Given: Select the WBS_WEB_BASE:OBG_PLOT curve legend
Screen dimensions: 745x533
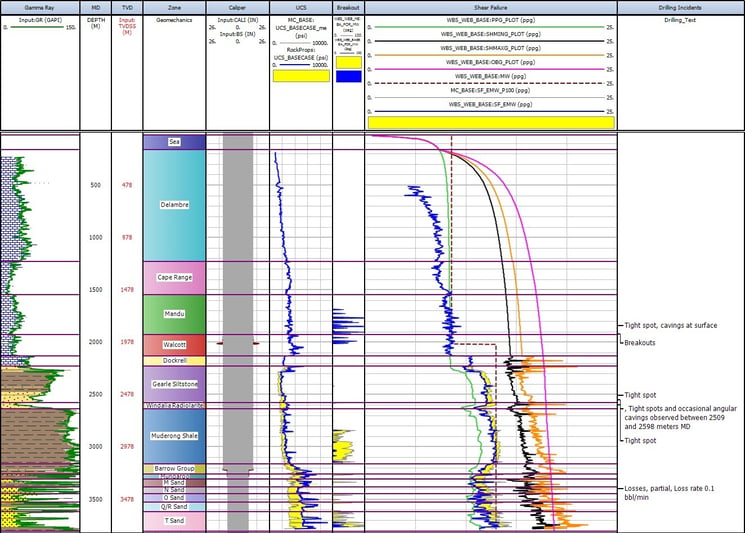Looking at the screenshot, I should point(491,66).
